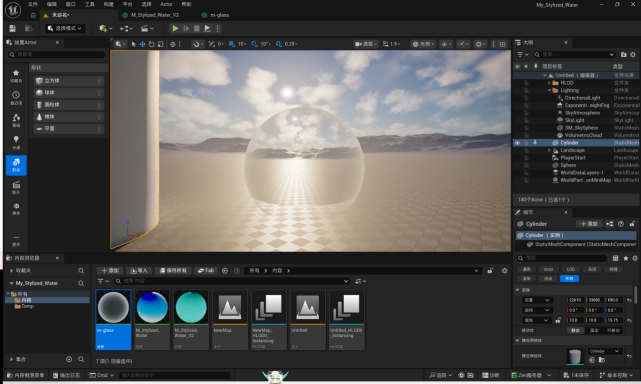Create new folder in Outliner
This screenshot has height=384, width=641.
[623, 54]
